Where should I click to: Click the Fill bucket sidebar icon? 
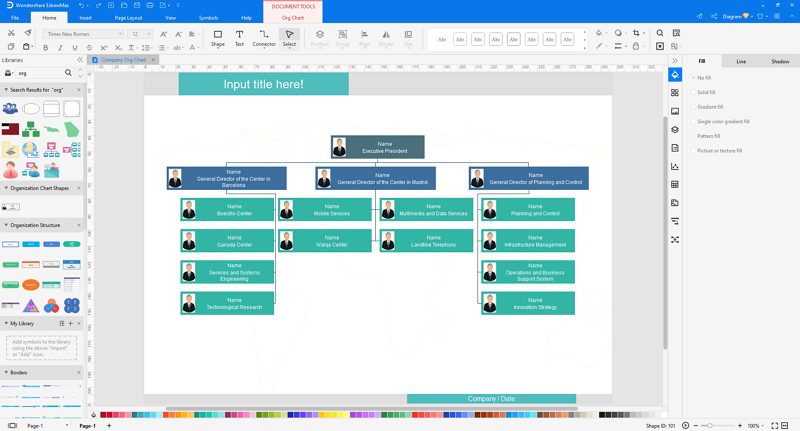click(x=675, y=74)
